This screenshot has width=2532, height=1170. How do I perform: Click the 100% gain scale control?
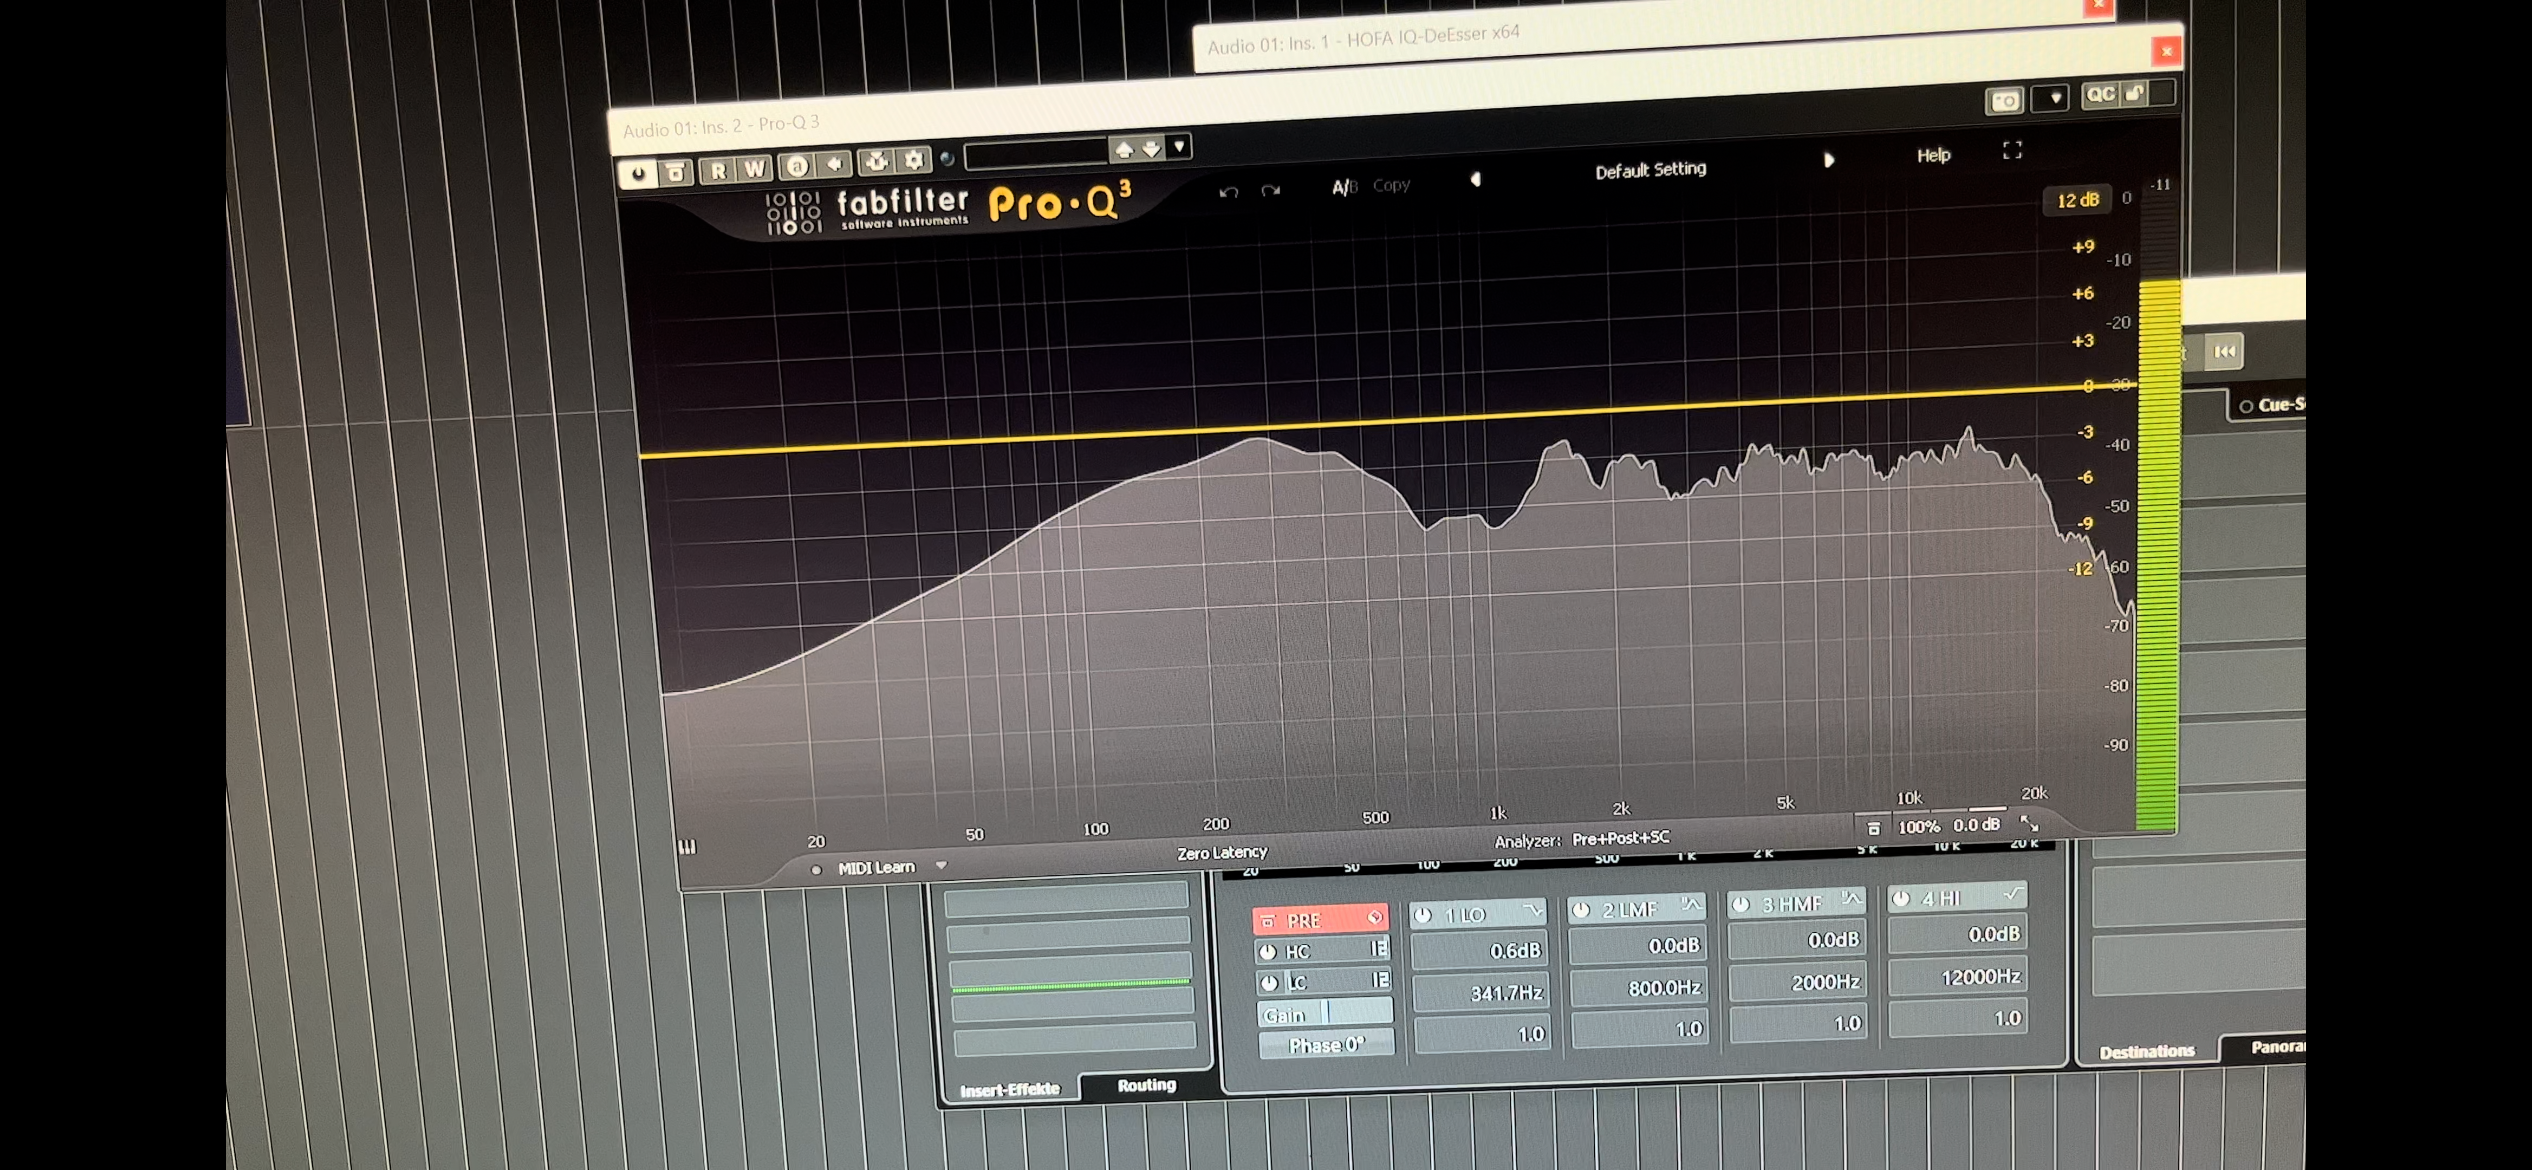[x=1918, y=827]
